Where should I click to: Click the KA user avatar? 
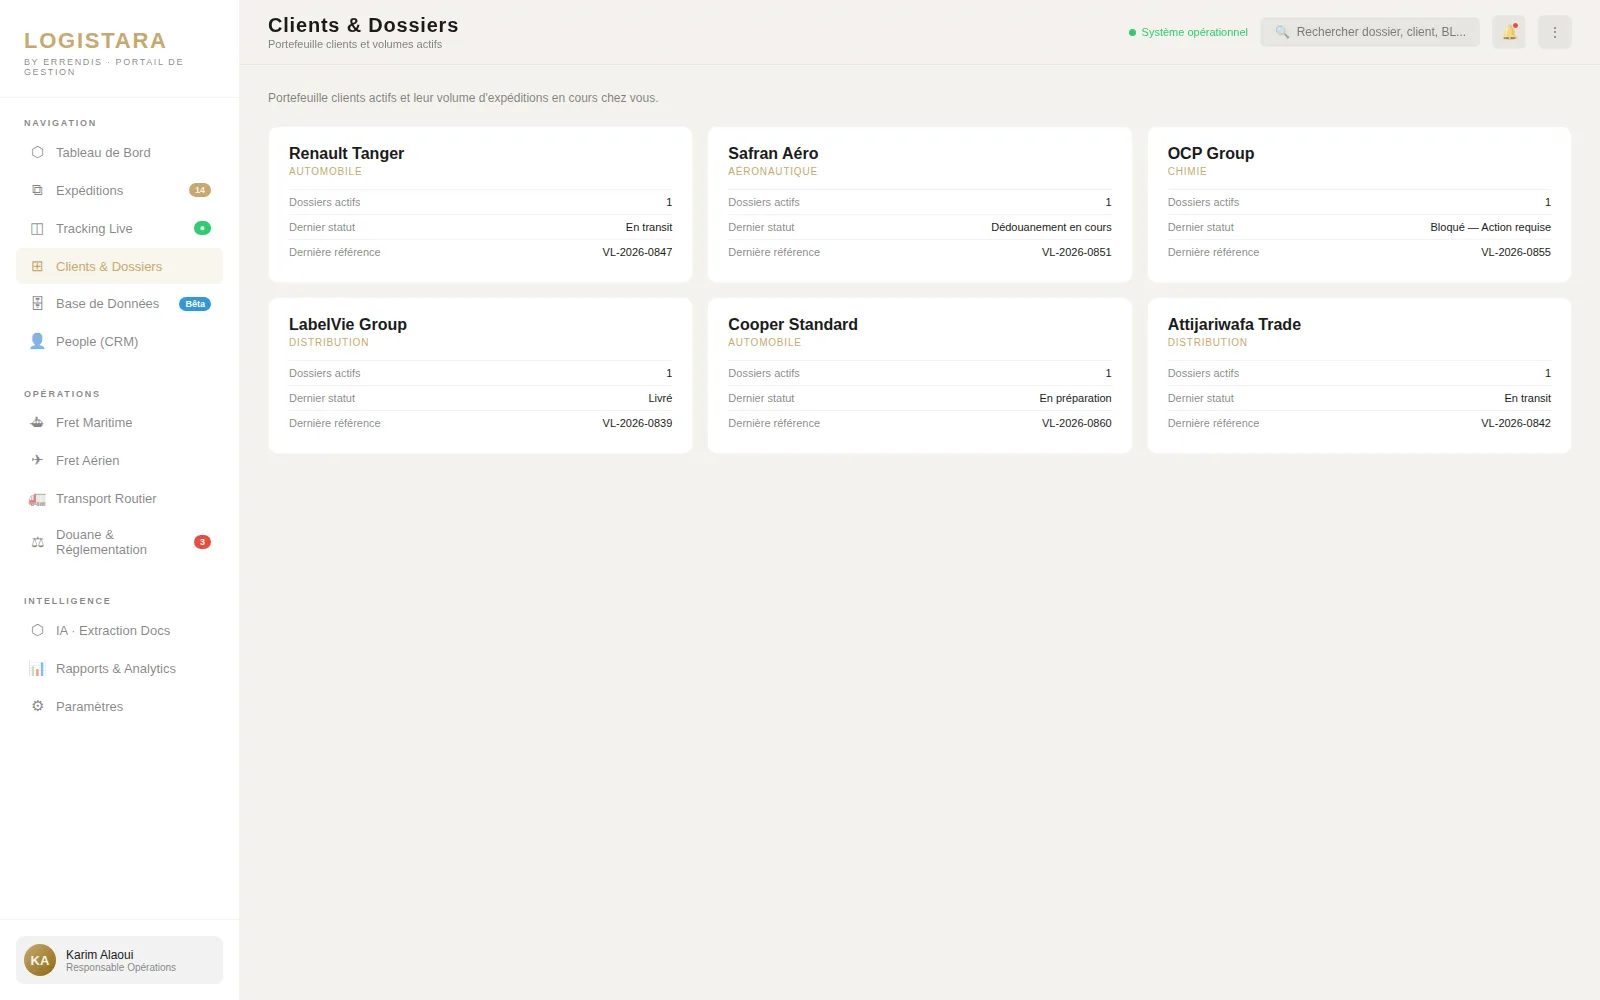(40, 960)
